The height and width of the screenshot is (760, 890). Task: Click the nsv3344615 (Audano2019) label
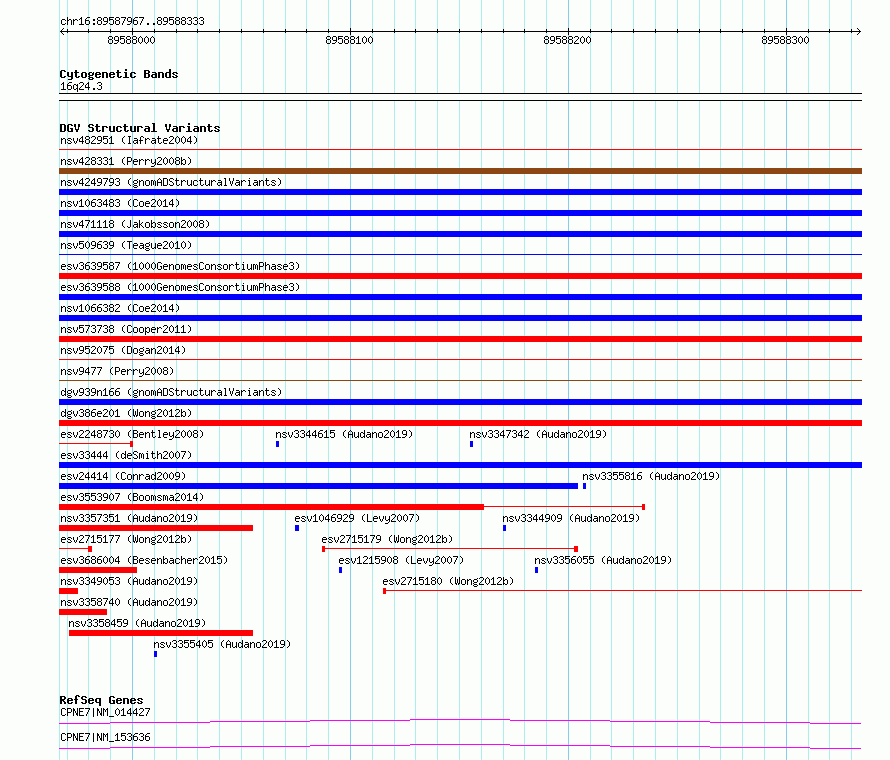point(344,434)
